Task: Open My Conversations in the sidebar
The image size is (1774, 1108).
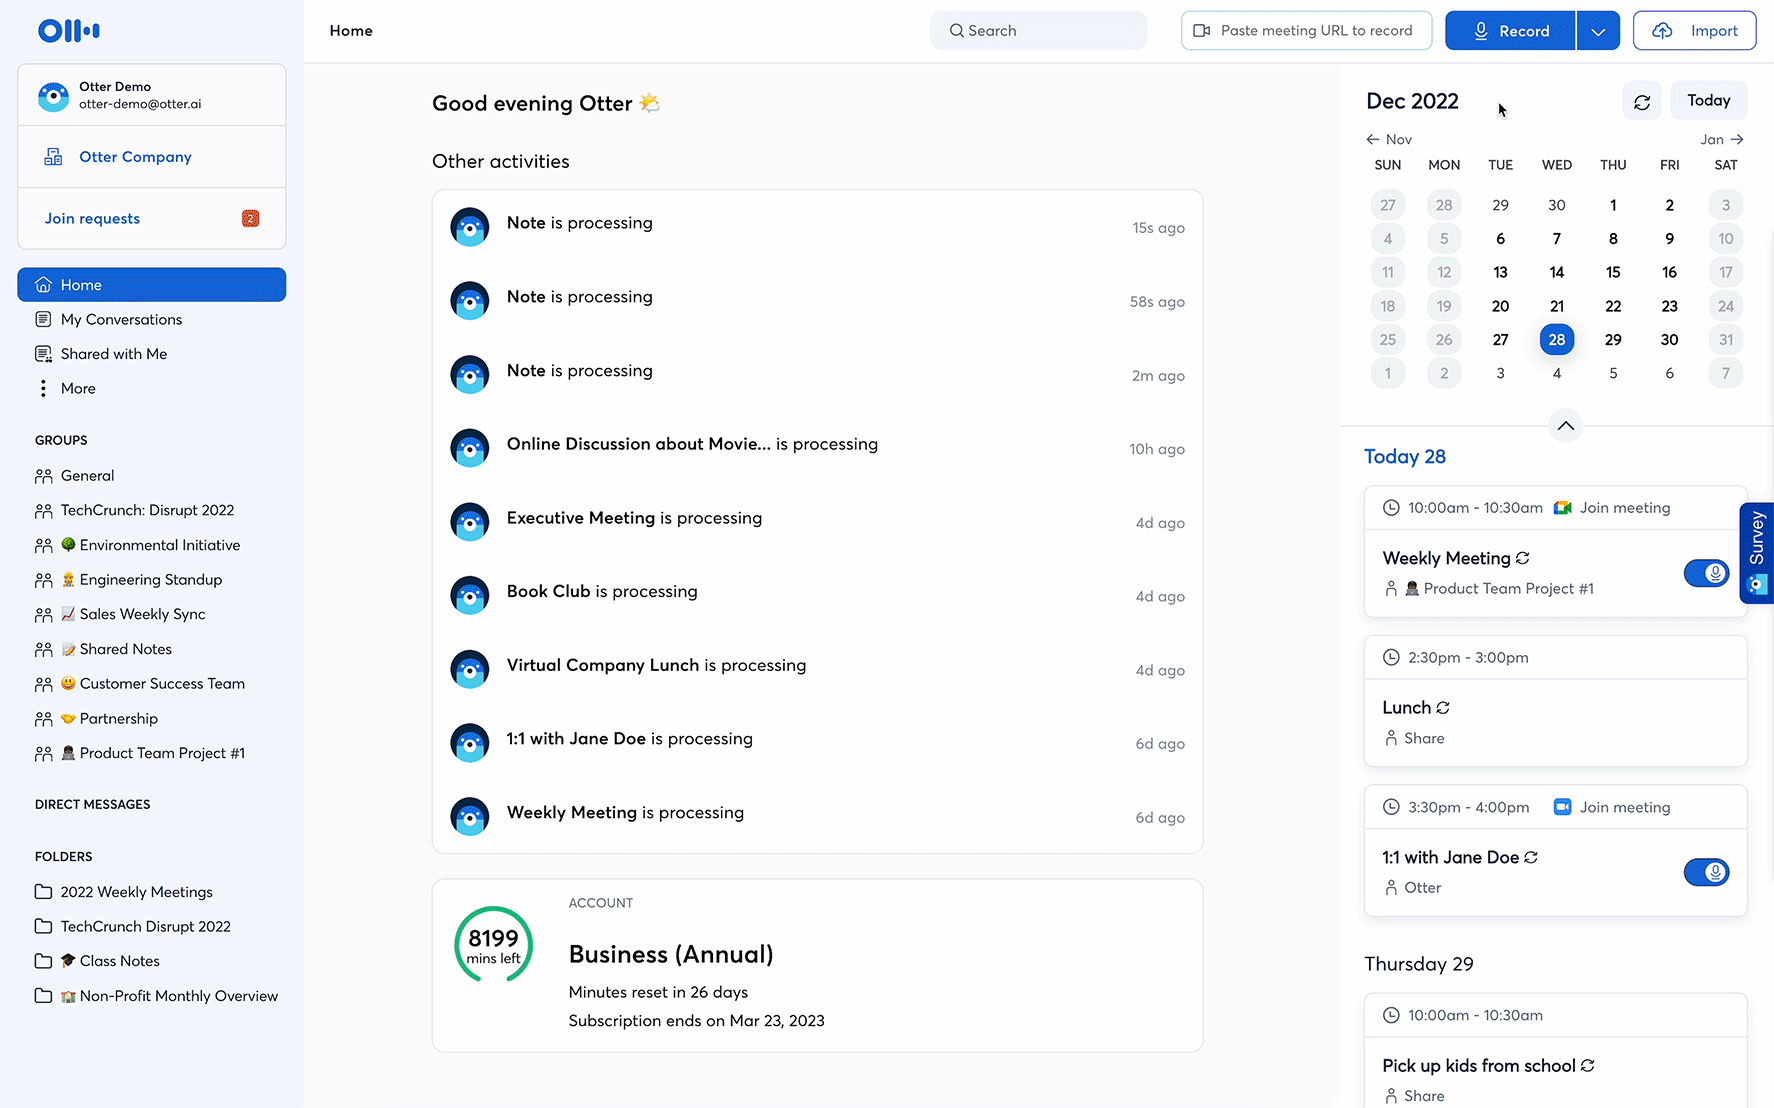Action: point(120,320)
